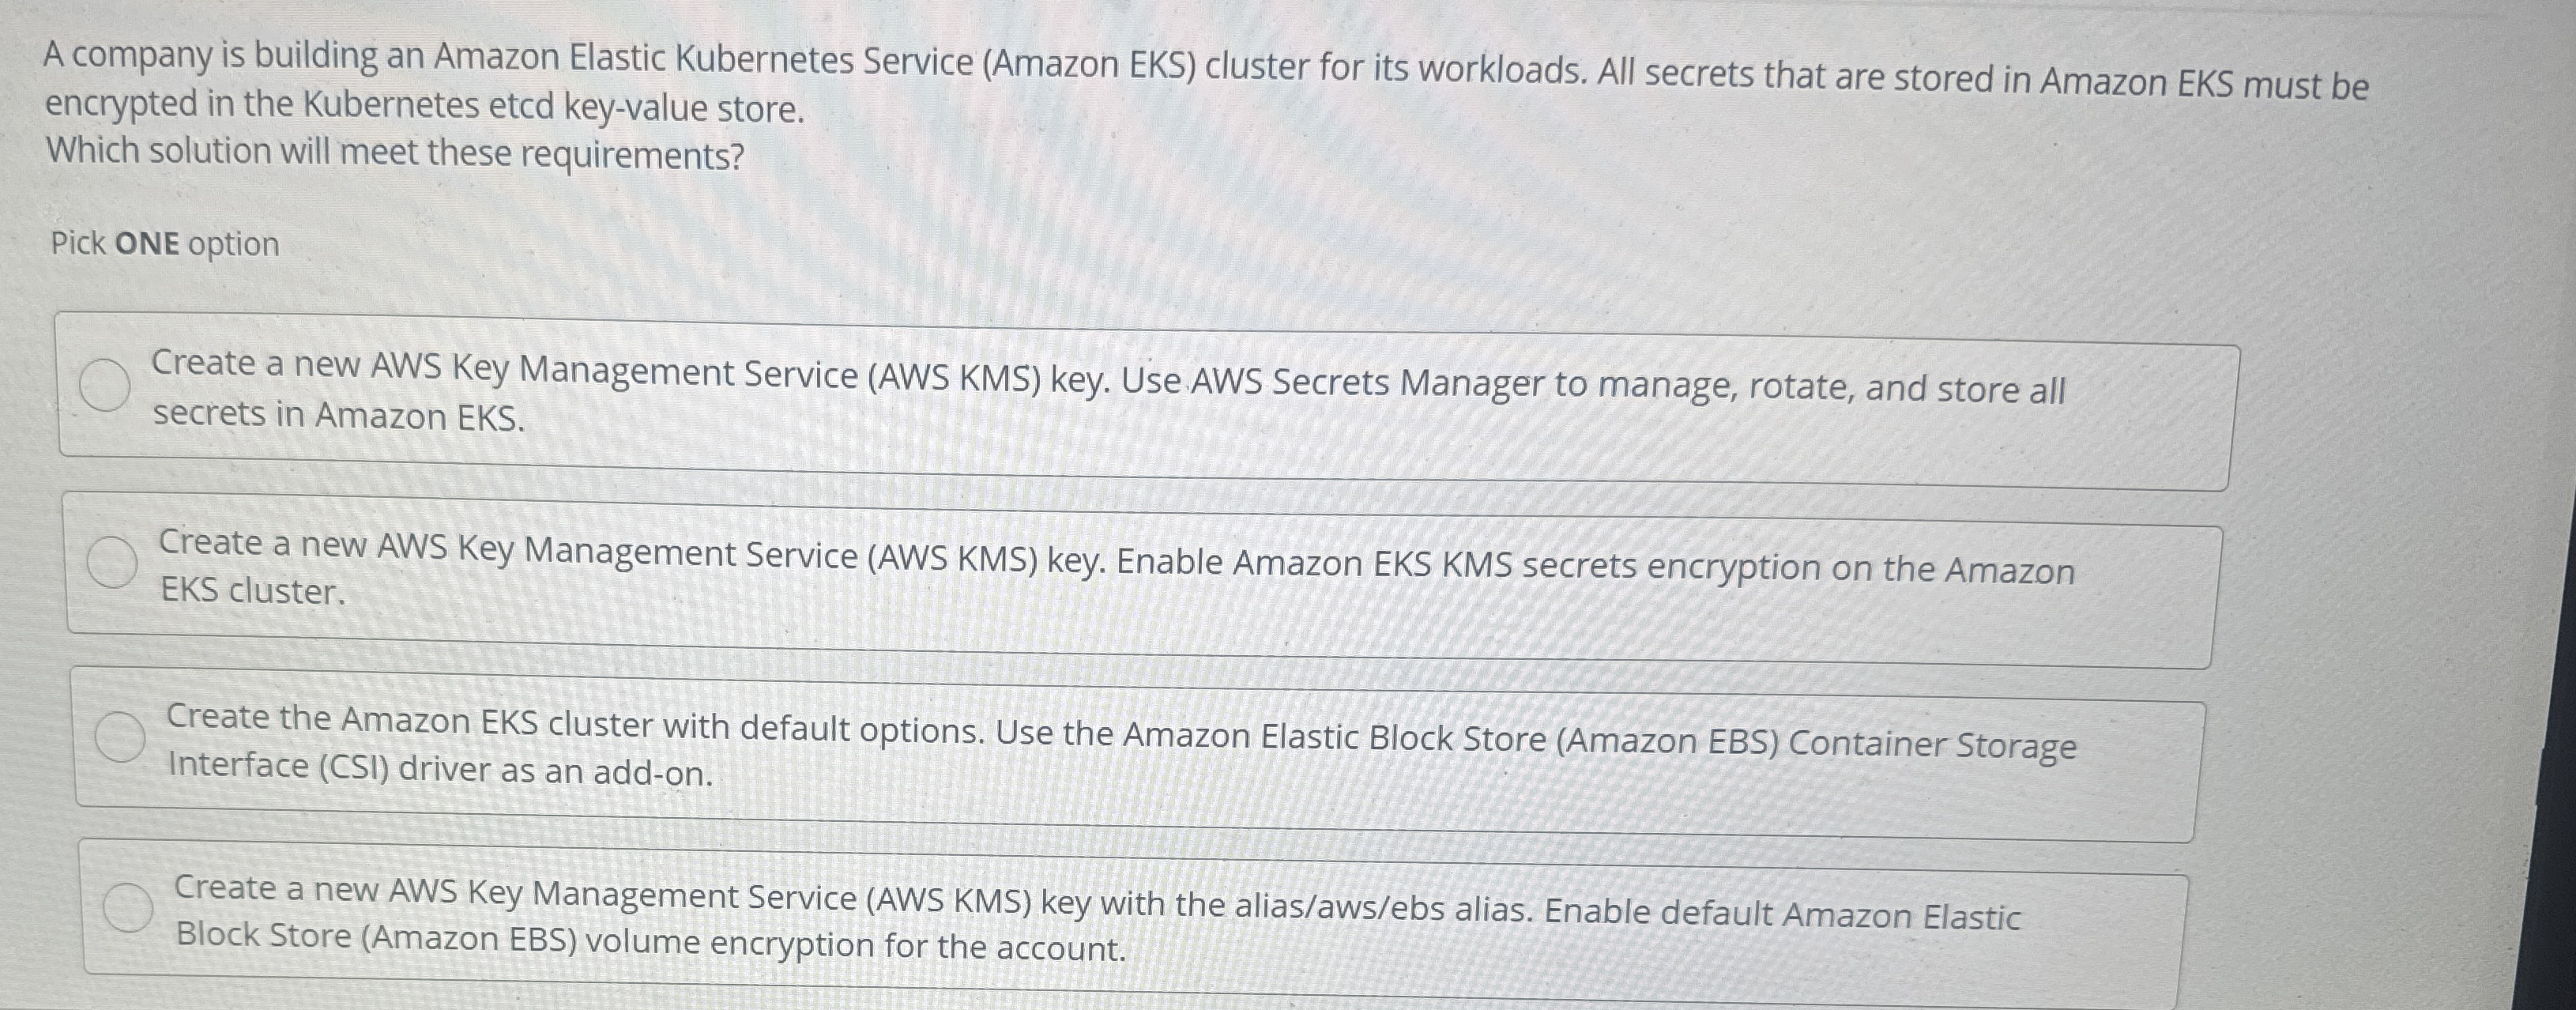The height and width of the screenshot is (1010, 2576).
Task: Select the radio button for the EBS CSI driver option
Action: point(121,740)
